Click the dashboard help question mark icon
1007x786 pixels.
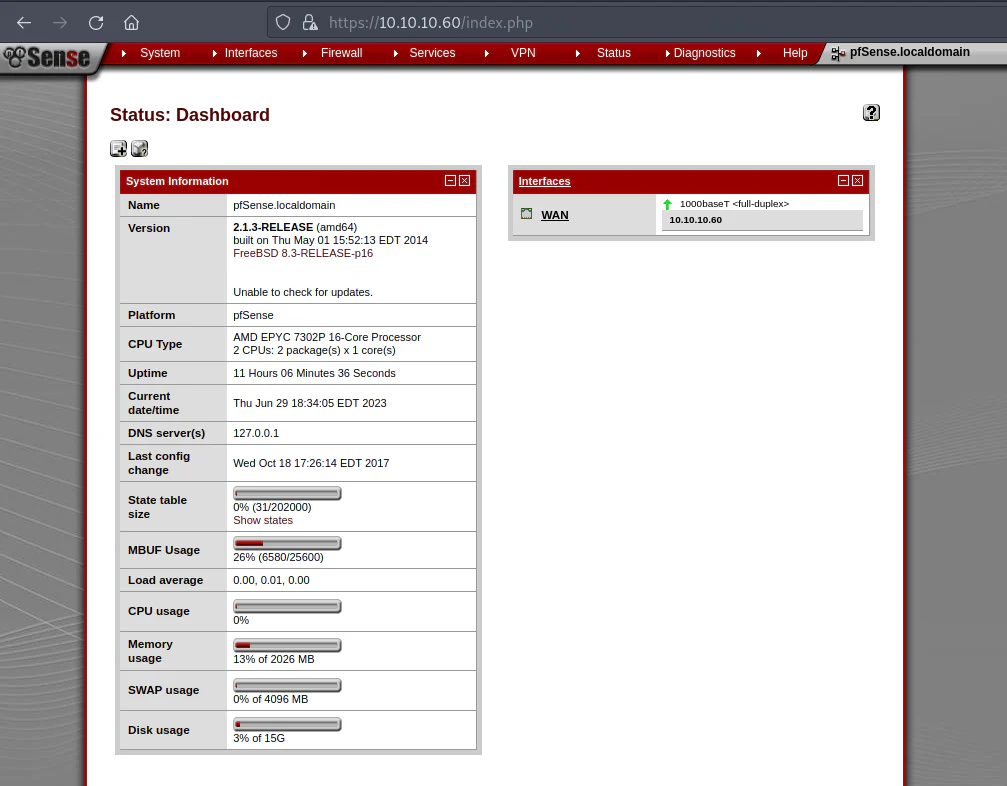pos(871,113)
